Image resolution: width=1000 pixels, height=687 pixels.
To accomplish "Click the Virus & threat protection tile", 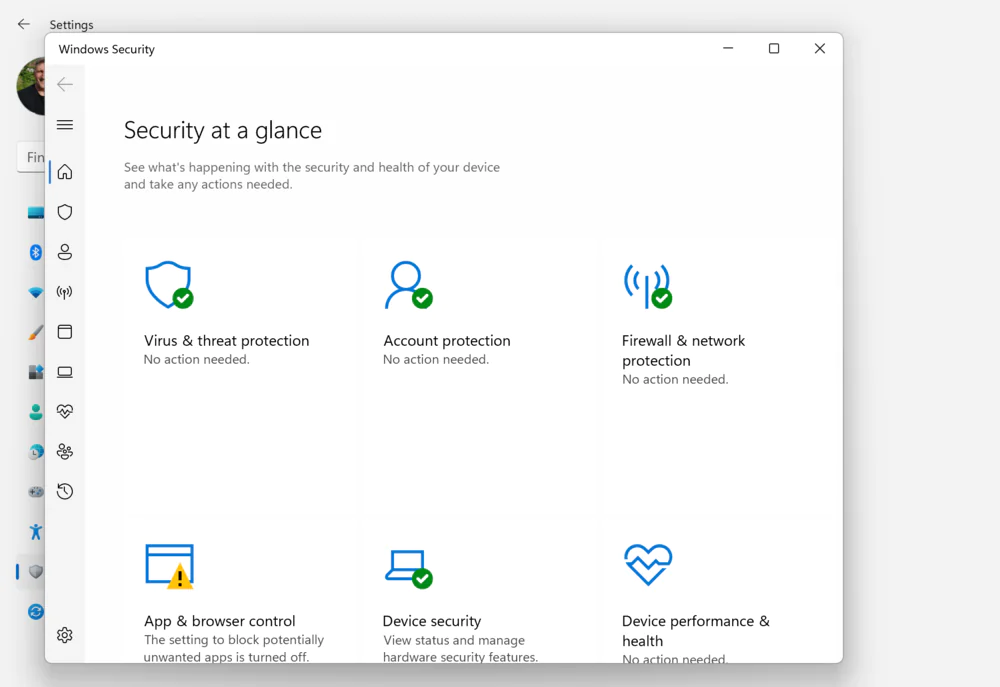I will click(x=226, y=340).
